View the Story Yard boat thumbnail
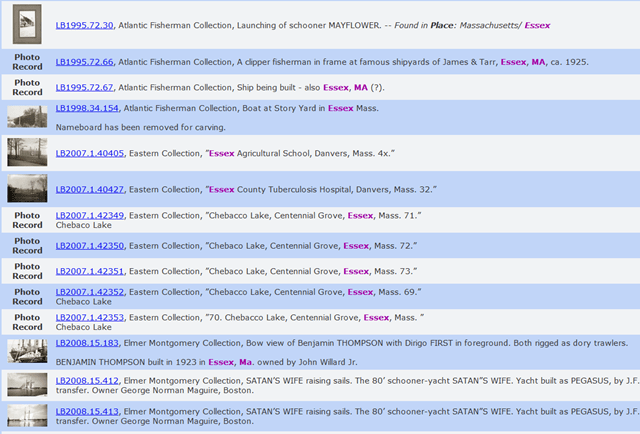640x434 pixels. [27, 117]
